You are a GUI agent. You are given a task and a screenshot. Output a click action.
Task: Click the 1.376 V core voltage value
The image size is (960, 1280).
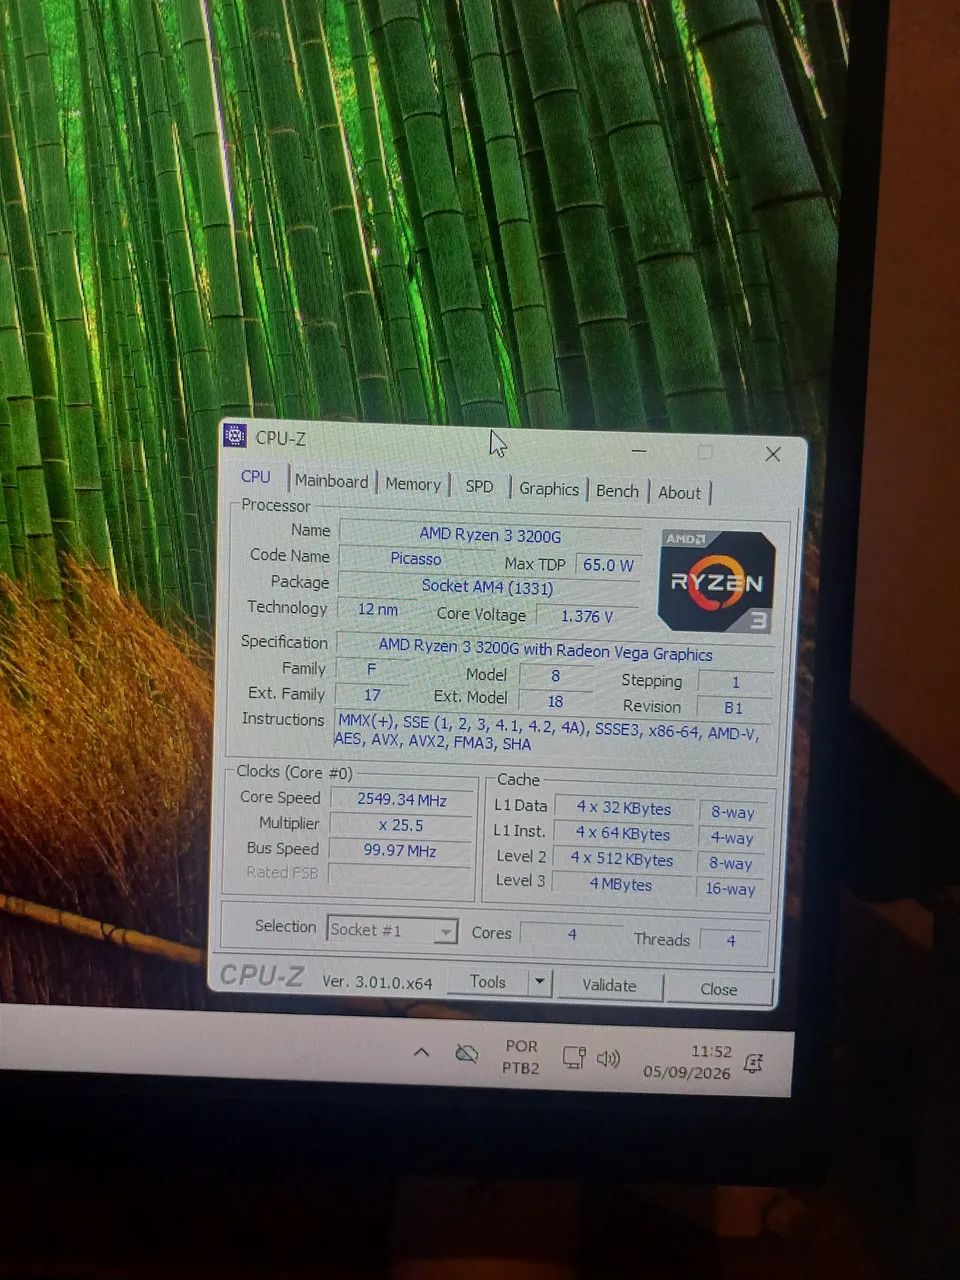pos(587,616)
